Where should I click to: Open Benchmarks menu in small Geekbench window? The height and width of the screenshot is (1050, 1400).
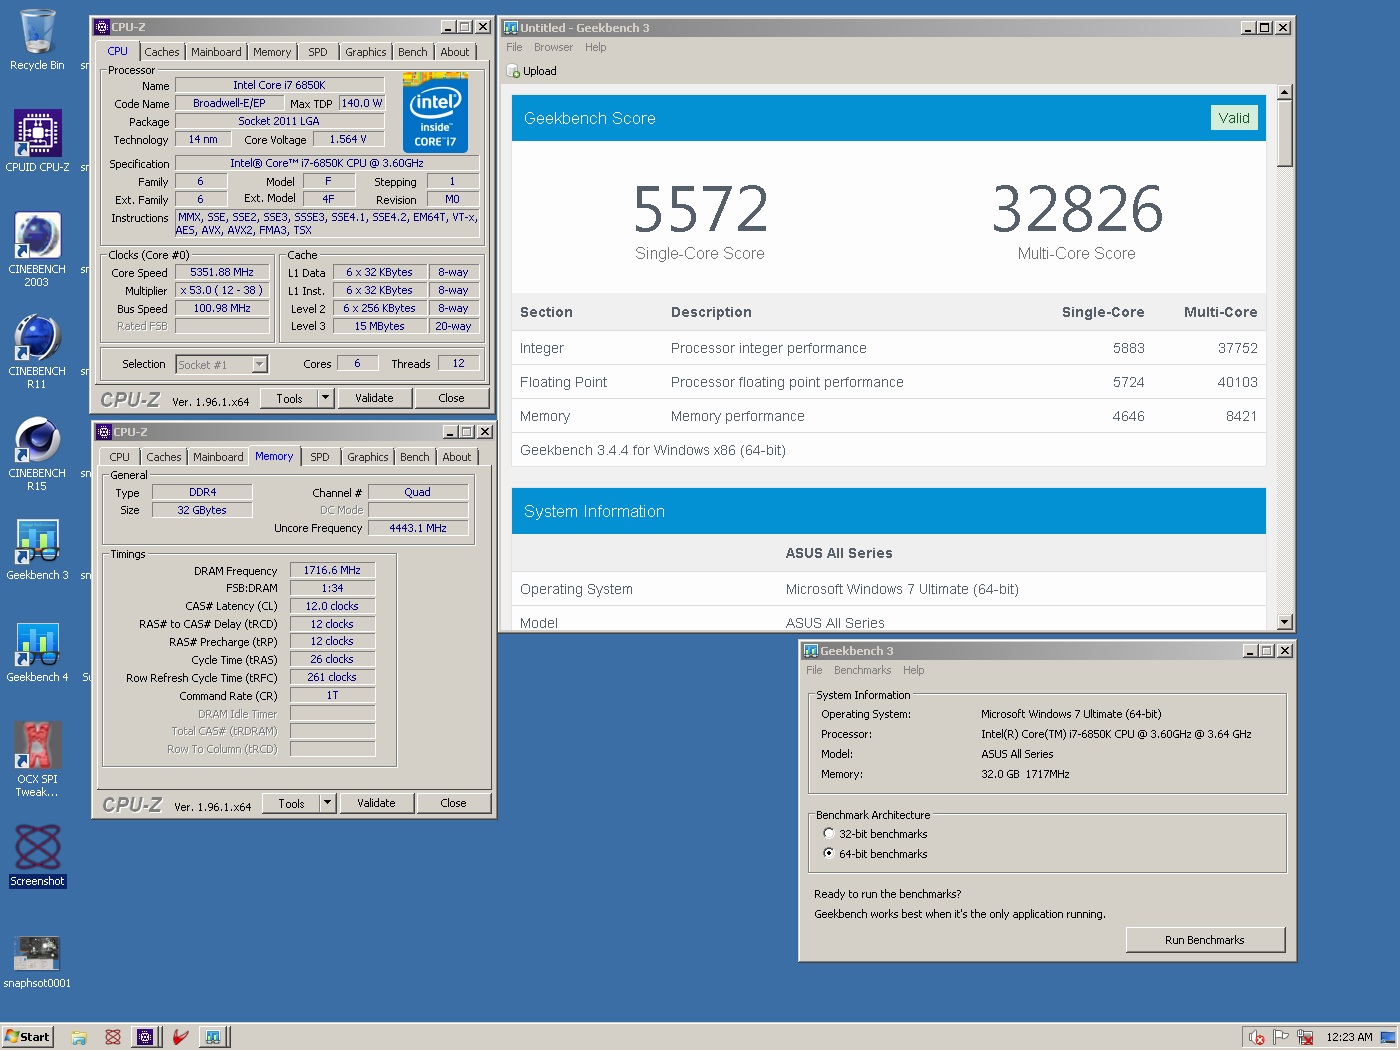tap(862, 670)
